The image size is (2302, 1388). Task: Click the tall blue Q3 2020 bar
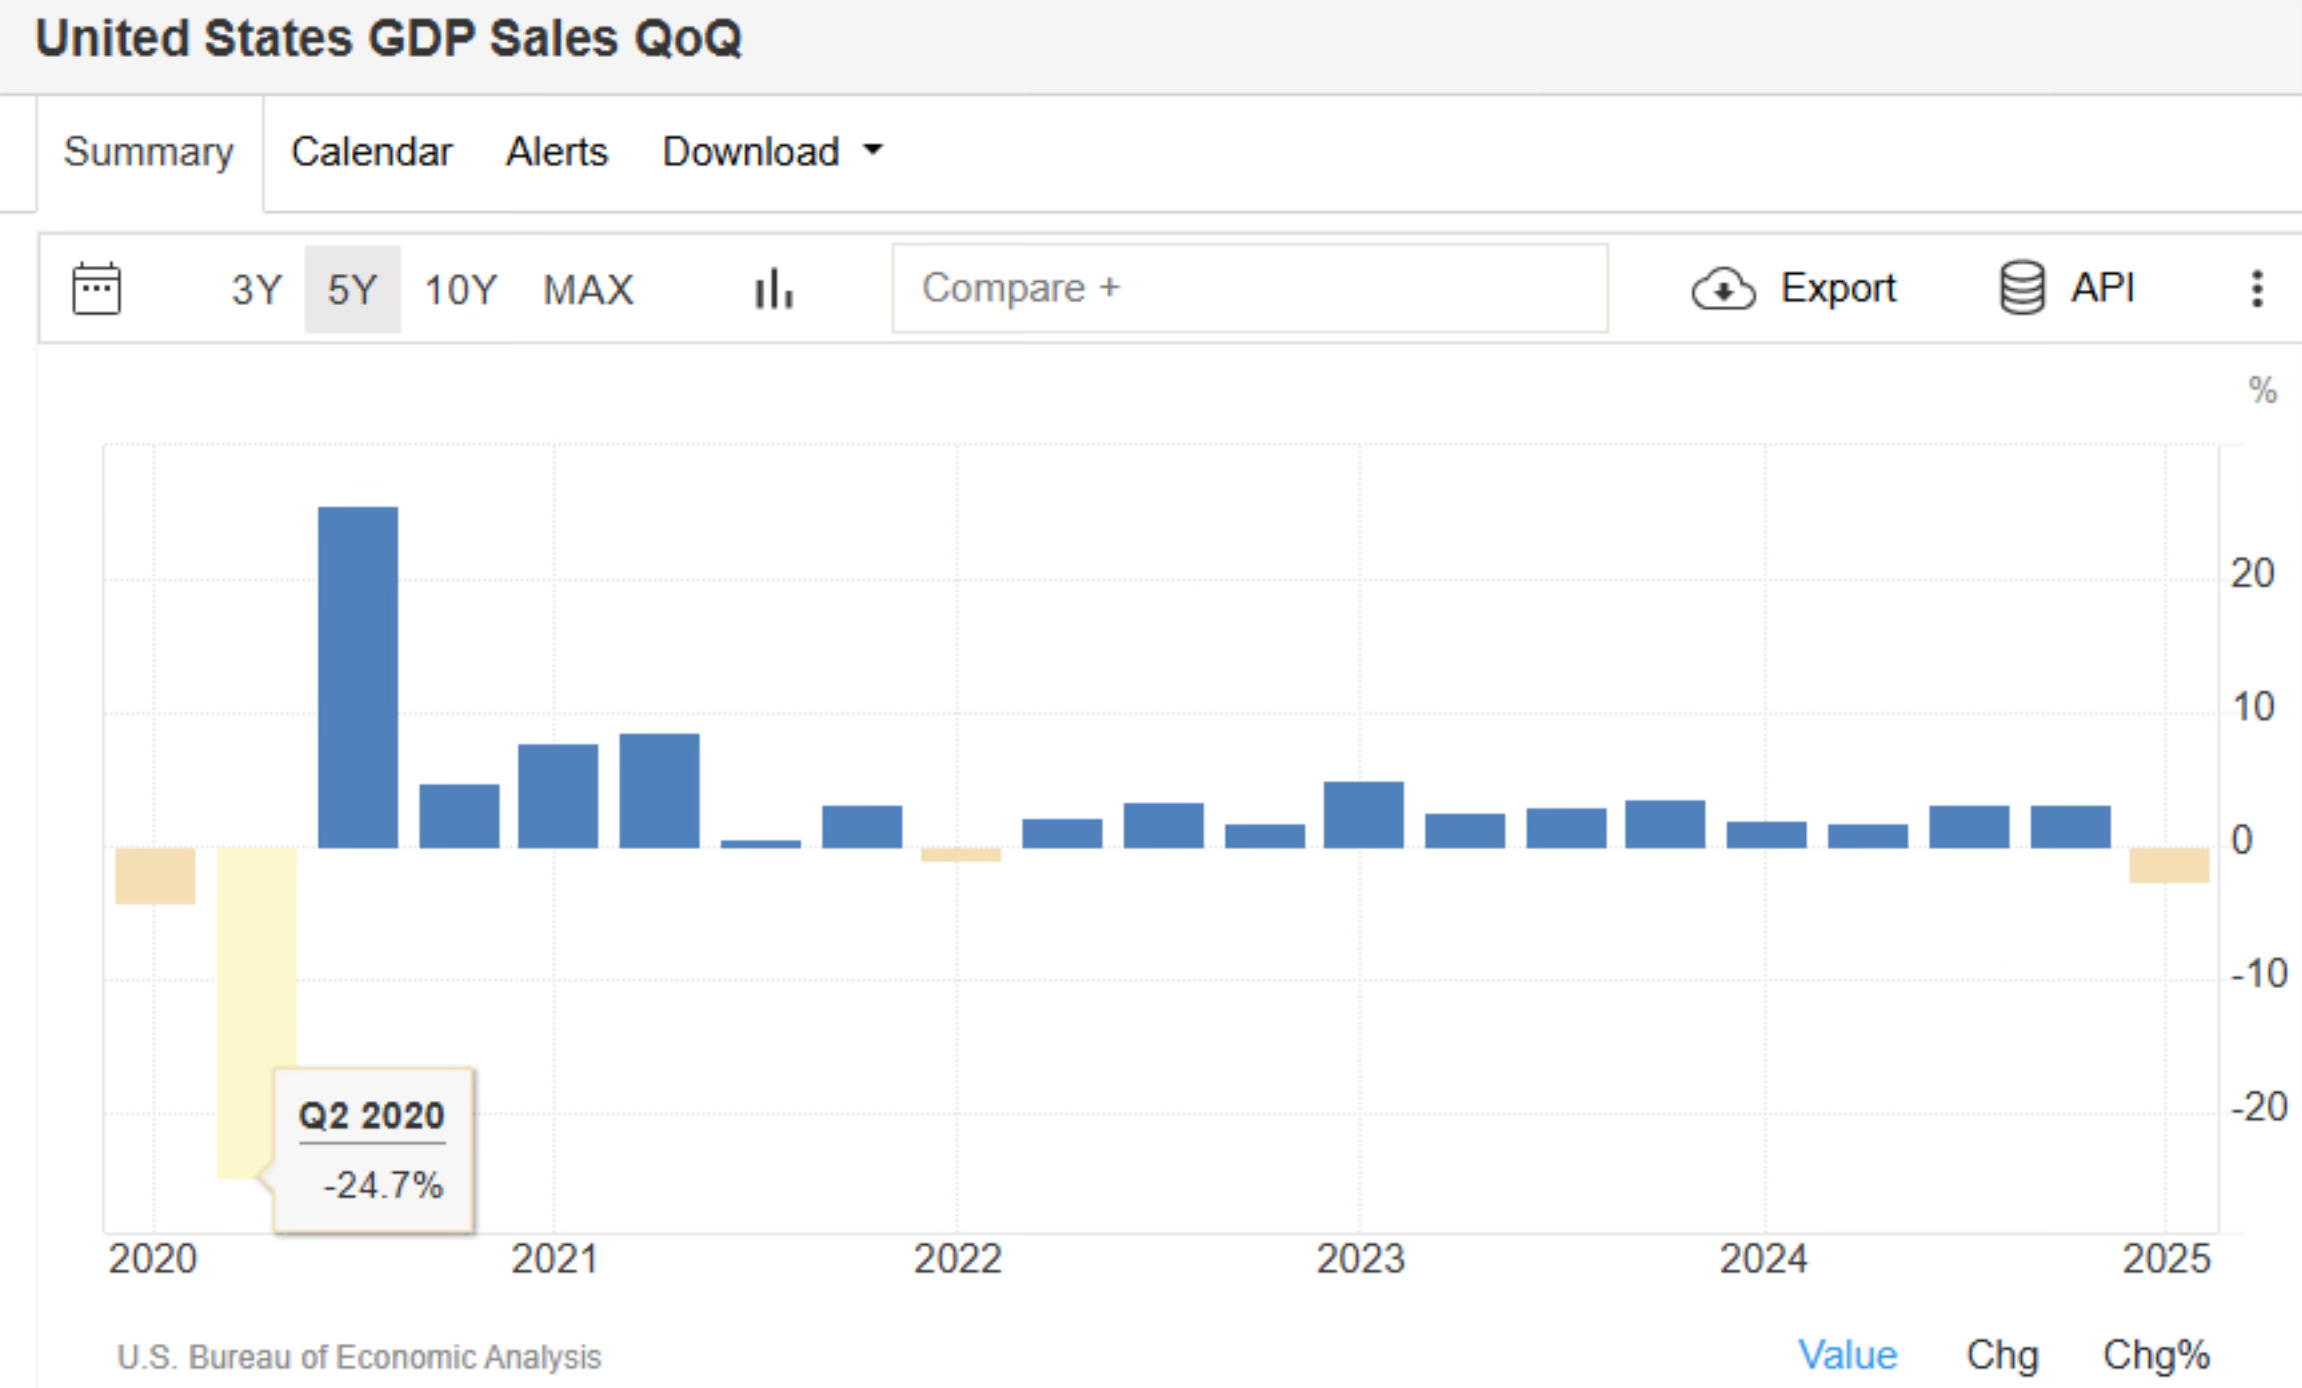358,677
